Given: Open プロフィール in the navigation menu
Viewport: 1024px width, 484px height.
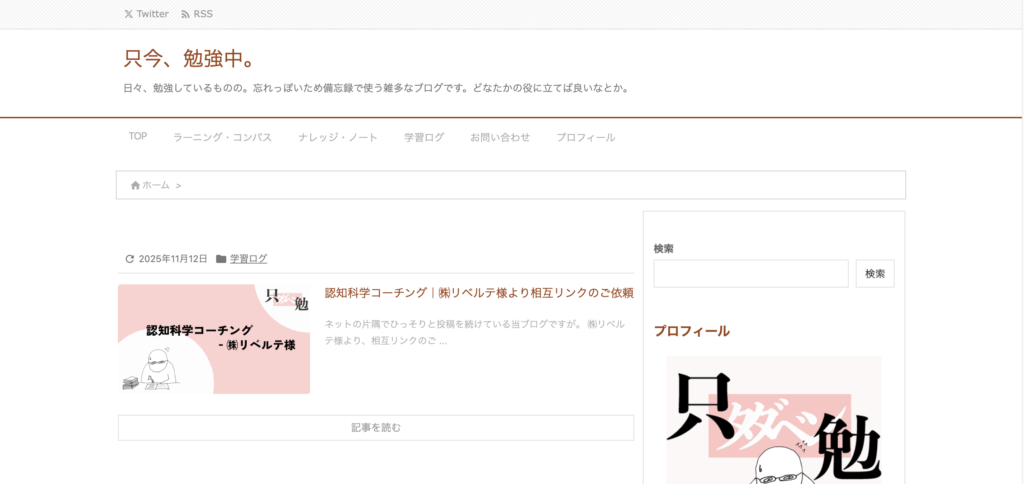Looking at the screenshot, I should pyautogui.click(x=586, y=137).
